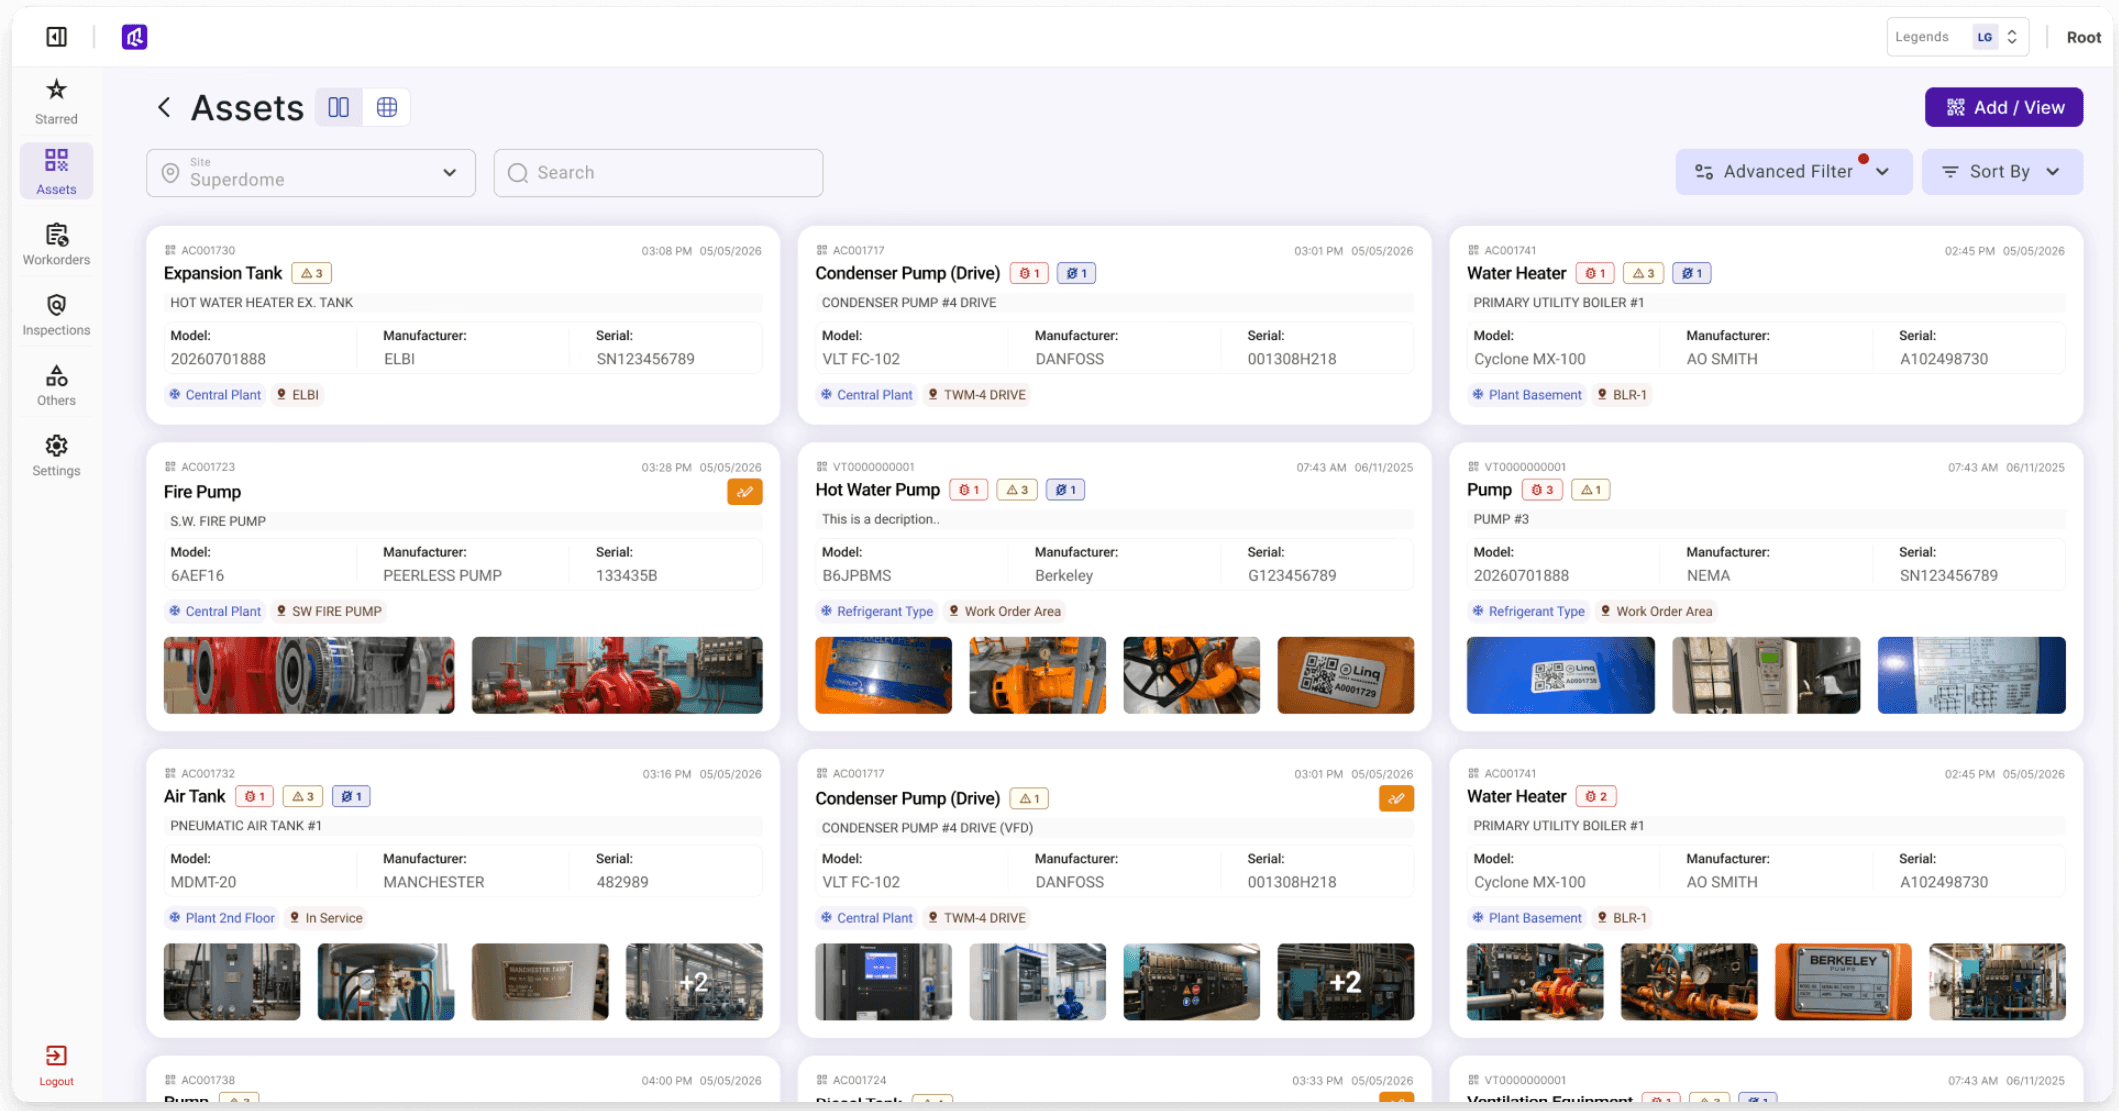Click Fire Pump orange link badge
The image size is (2119, 1111).
pos(745,492)
